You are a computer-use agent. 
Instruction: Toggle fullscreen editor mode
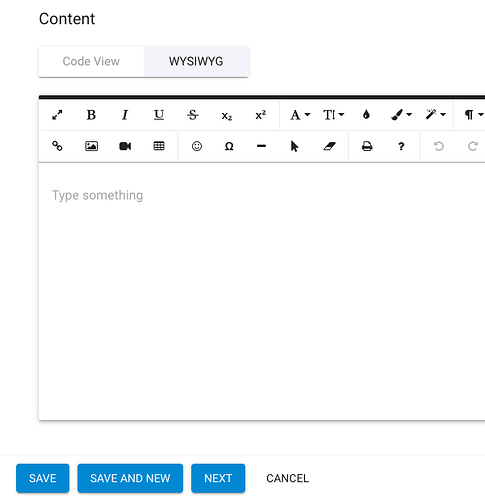point(57,115)
